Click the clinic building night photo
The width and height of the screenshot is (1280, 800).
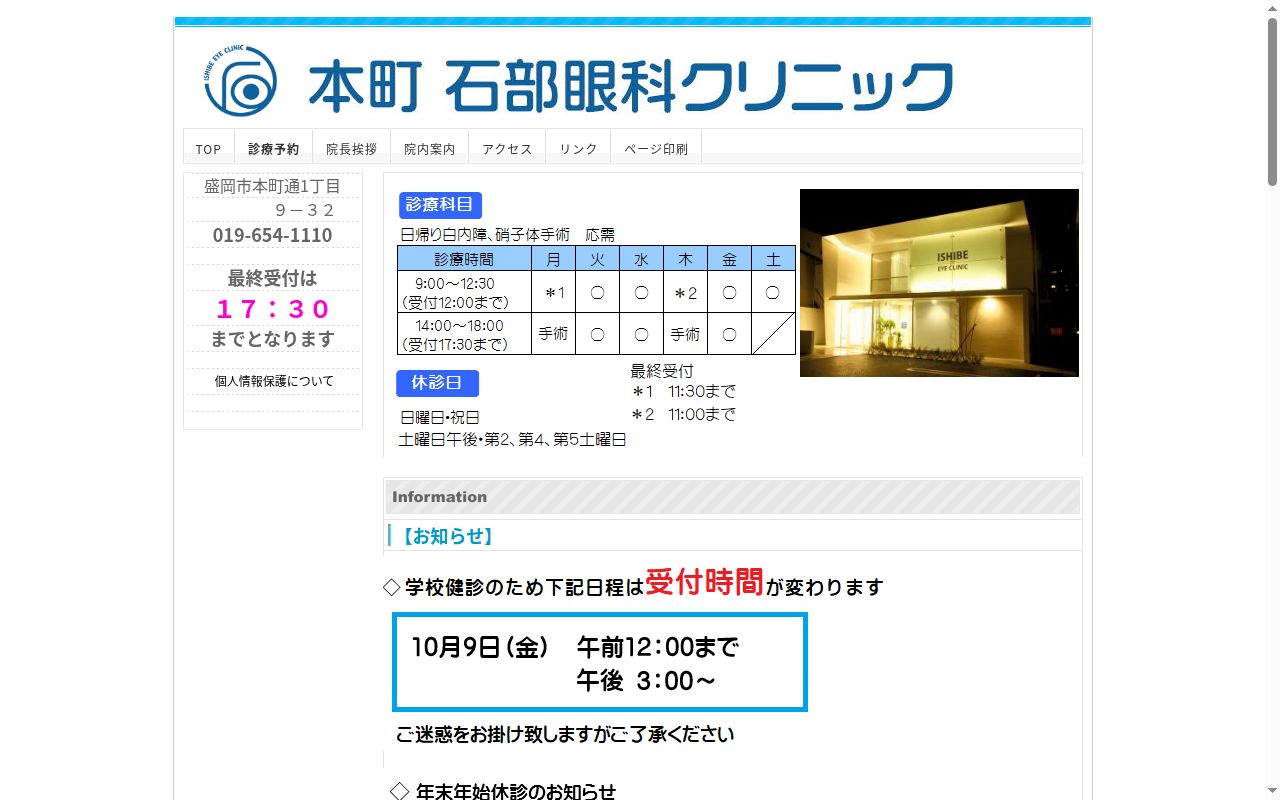click(939, 283)
